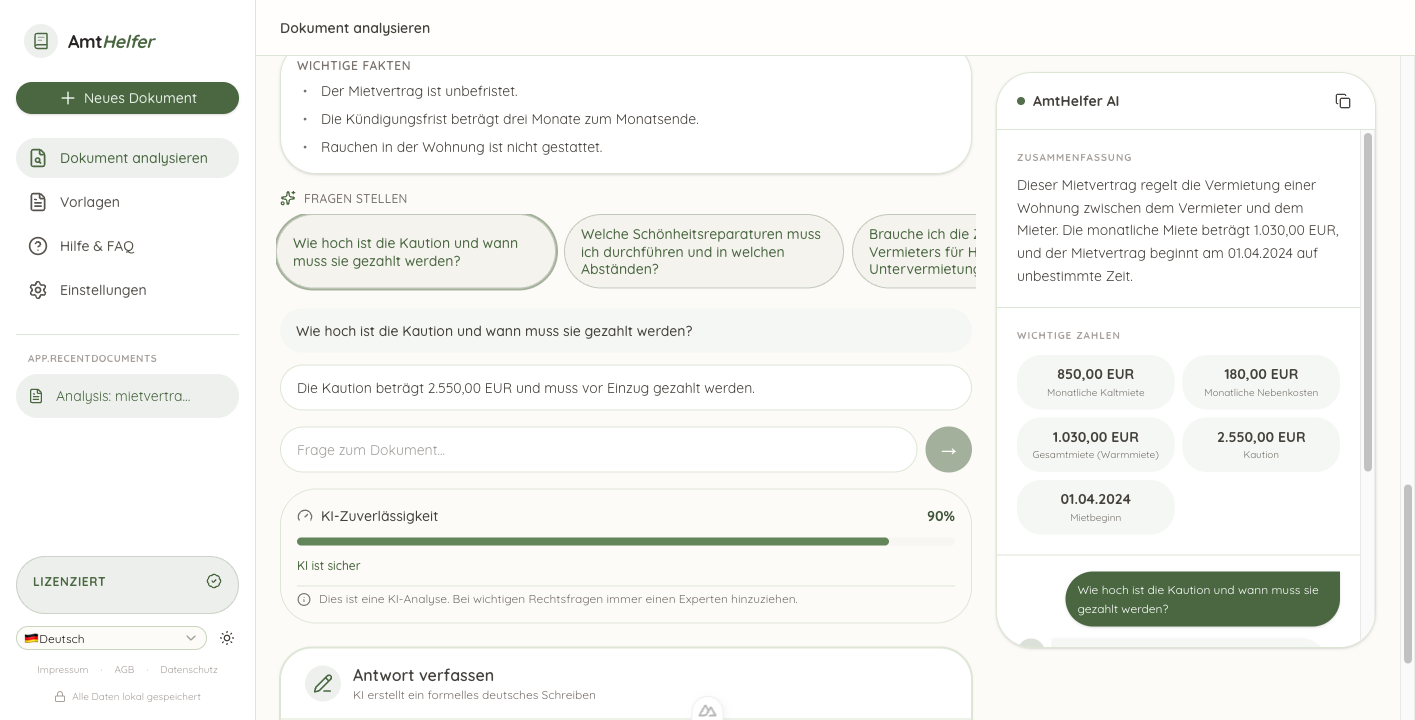Select the Schönheitsreparaturen suggested question

coord(703,251)
